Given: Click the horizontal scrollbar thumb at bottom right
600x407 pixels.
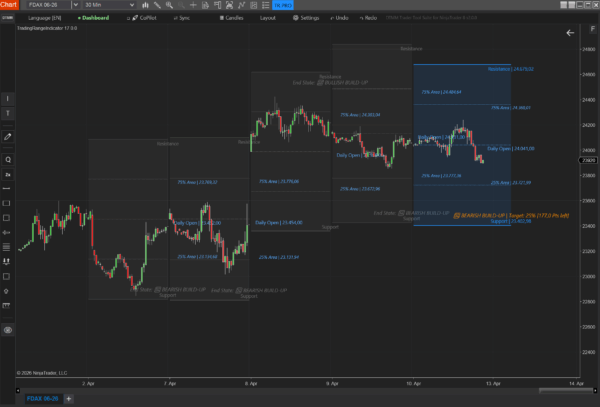Looking at the screenshot, I should tap(566, 391).
